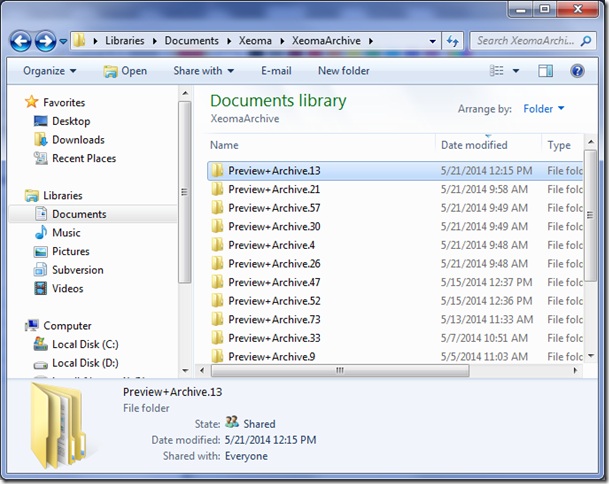Click the navigation pane scroll-up arrow
Image resolution: width=609 pixels, height=484 pixels.
pos(185,93)
